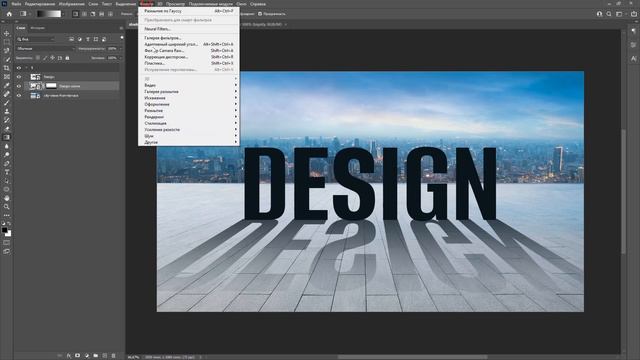The image size is (640, 360).
Task: Click the Home icon in options bar
Action: (x=9, y=13)
